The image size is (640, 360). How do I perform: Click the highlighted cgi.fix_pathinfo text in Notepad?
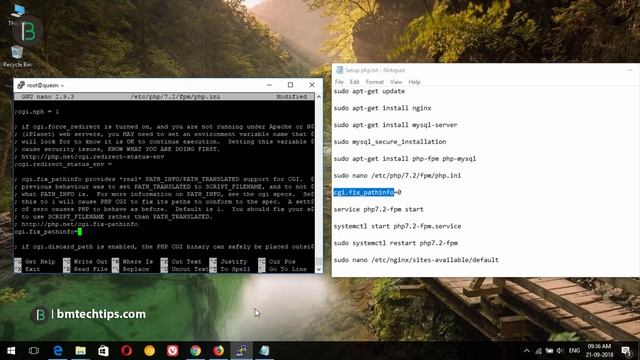(x=364, y=192)
